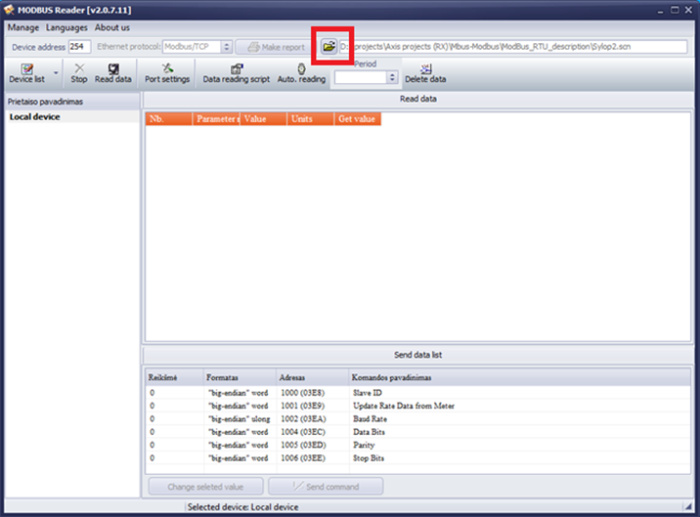
Task: Click the Send command button
Action: (326, 486)
